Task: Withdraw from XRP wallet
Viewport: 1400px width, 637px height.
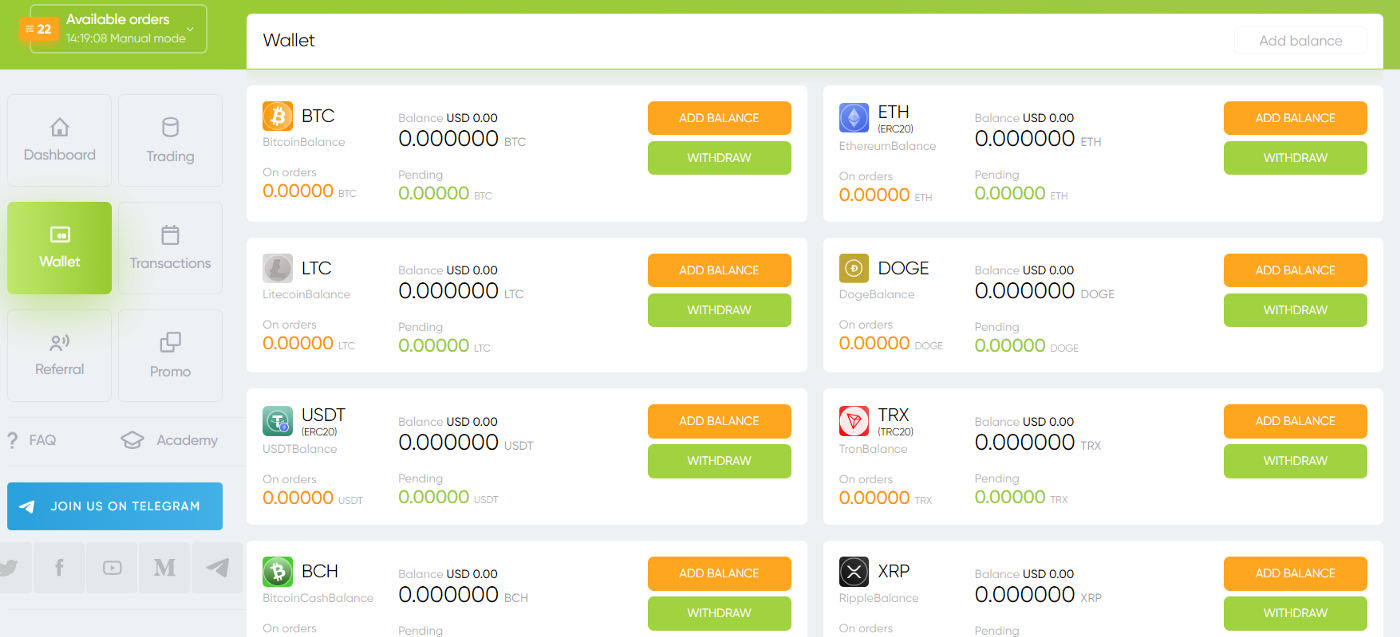Action: pyautogui.click(x=1295, y=613)
